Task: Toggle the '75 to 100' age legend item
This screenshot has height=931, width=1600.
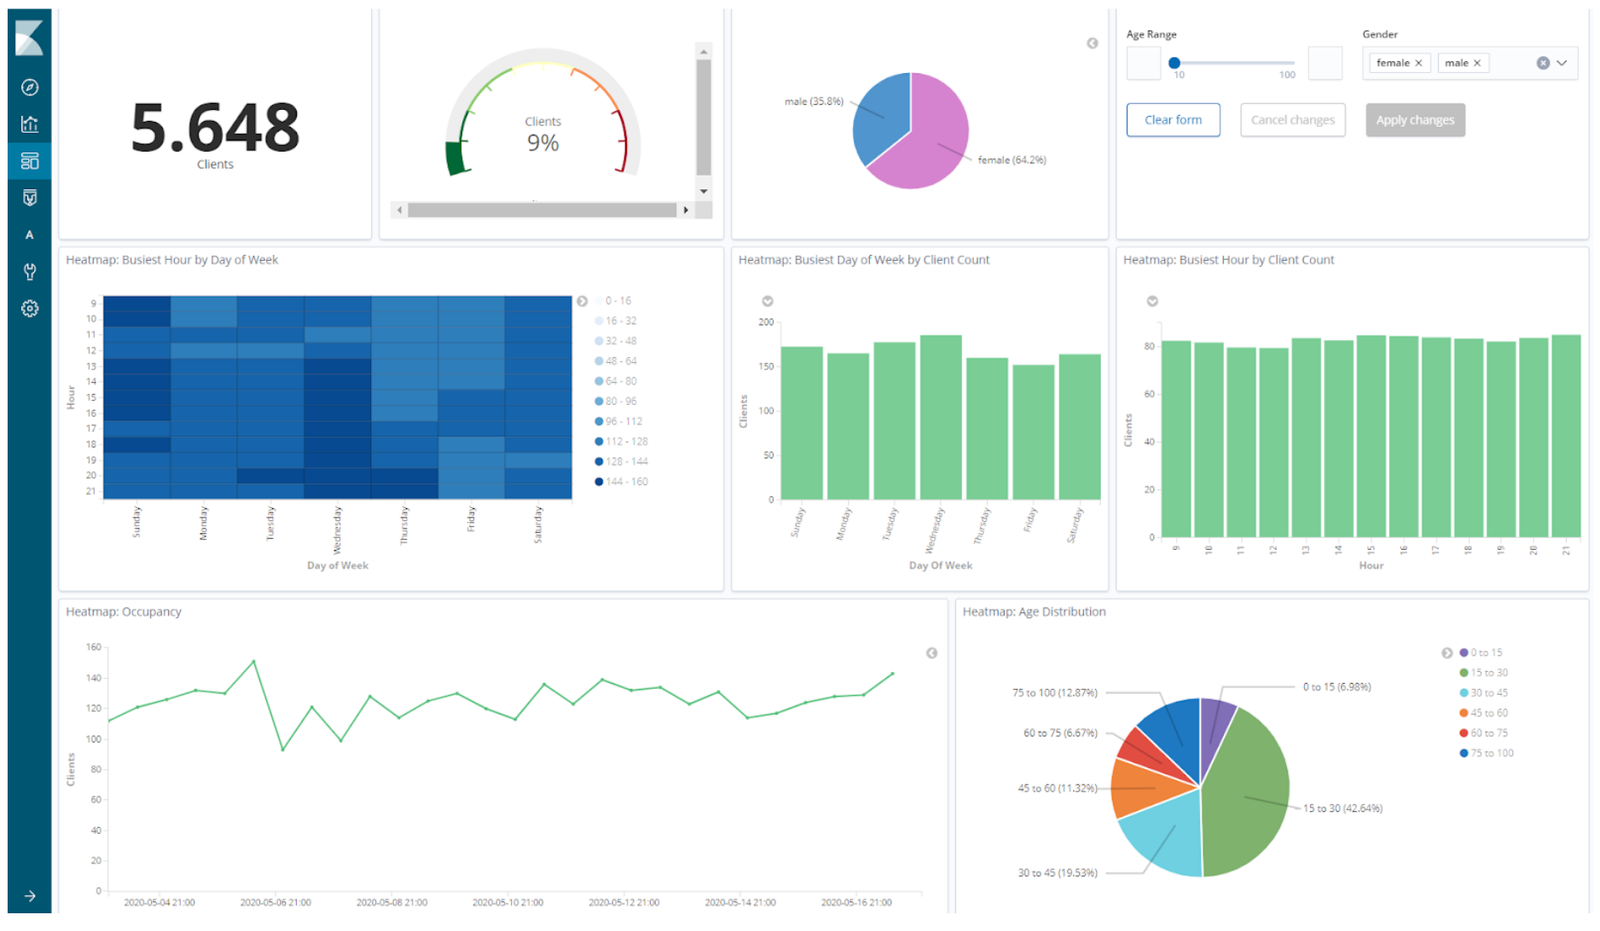Action: (x=1487, y=753)
